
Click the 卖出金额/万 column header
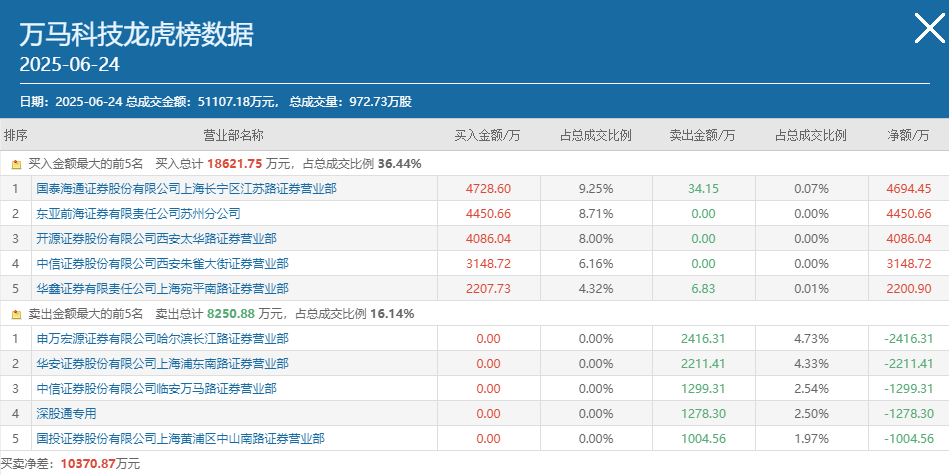point(703,135)
